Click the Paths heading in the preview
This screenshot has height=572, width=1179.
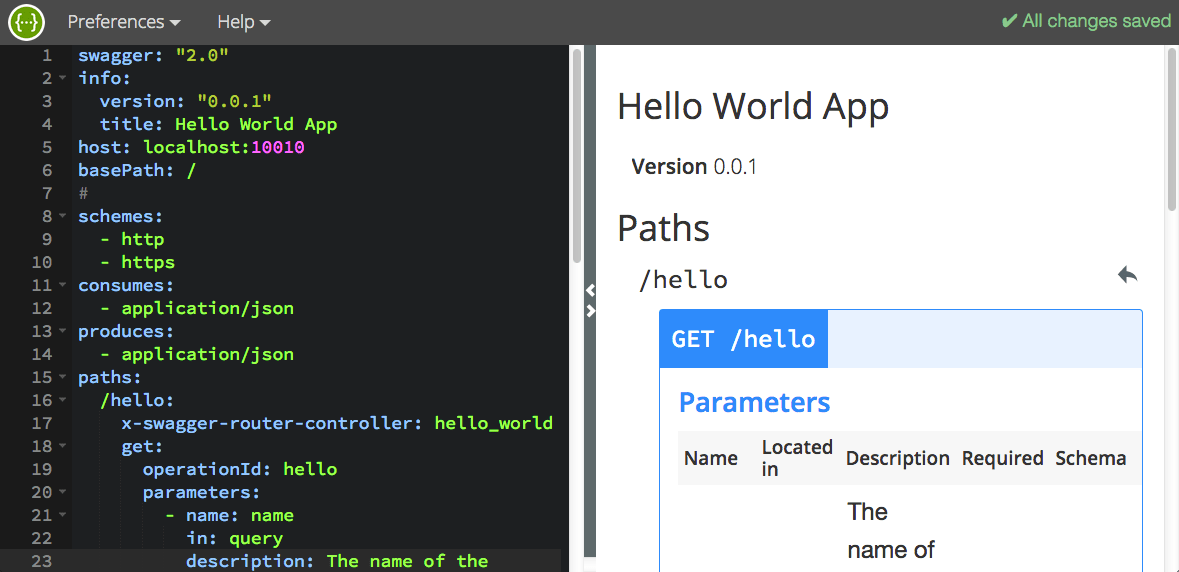click(x=663, y=228)
